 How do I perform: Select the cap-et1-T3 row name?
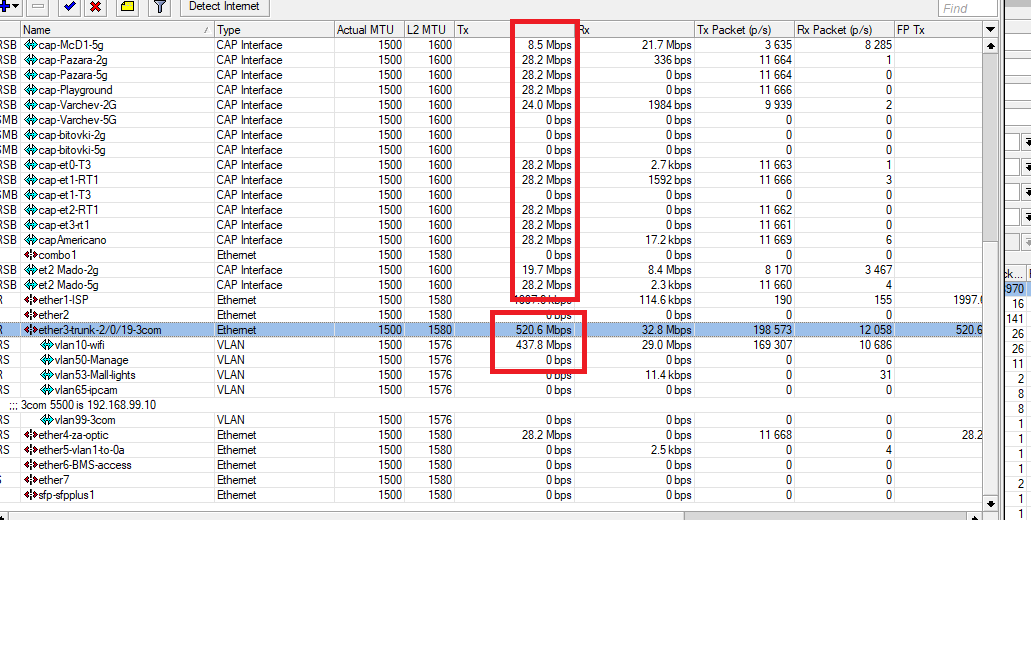(x=64, y=195)
